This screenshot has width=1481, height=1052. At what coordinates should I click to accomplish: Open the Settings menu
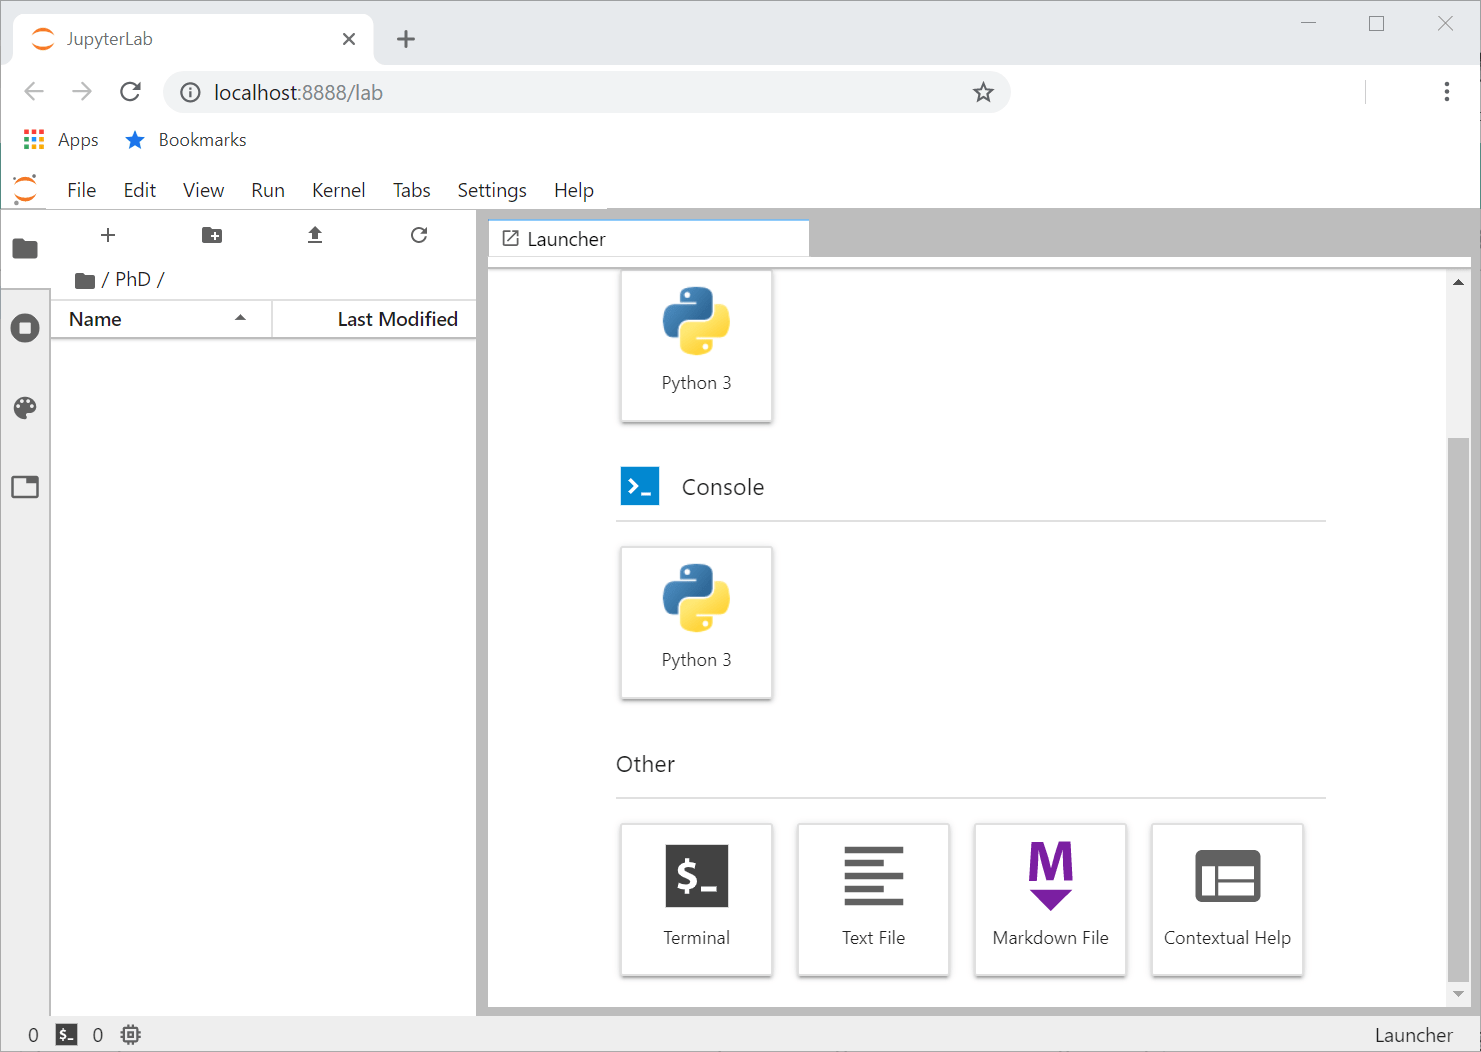click(x=492, y=190)
